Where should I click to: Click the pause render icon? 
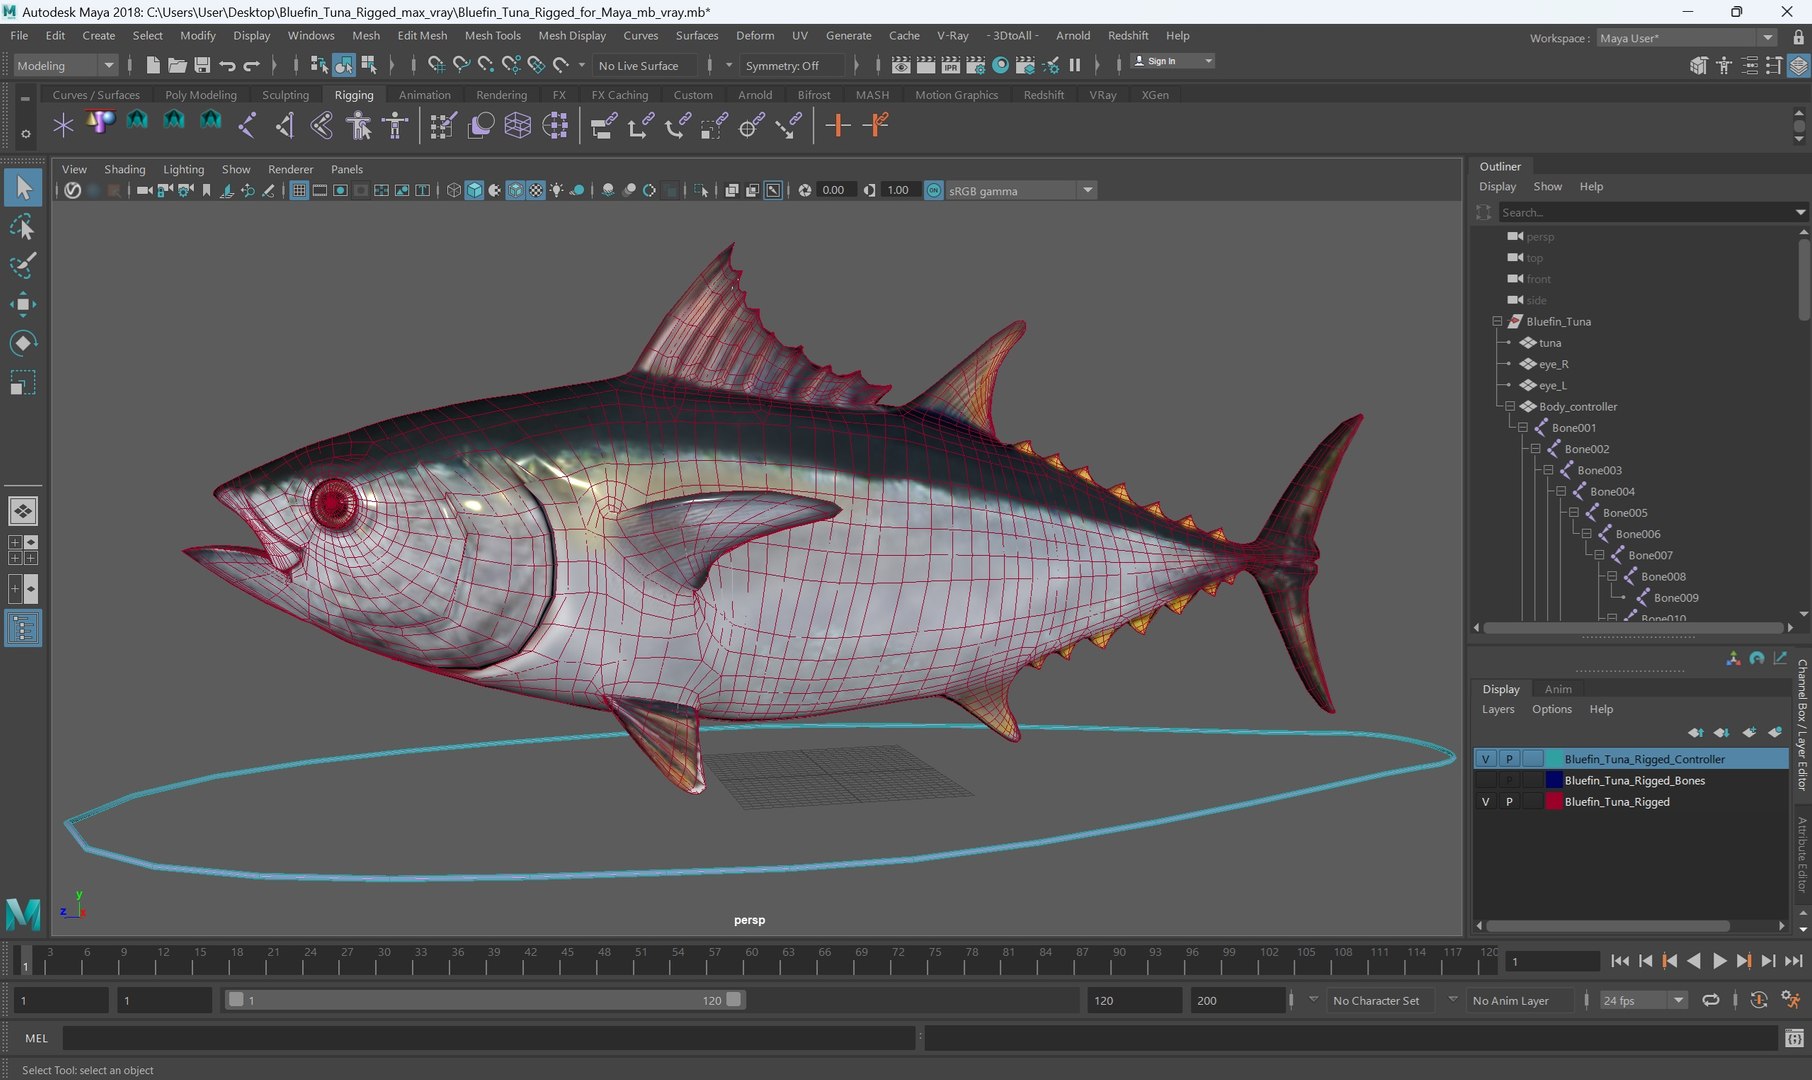(x=1075, y=65)
